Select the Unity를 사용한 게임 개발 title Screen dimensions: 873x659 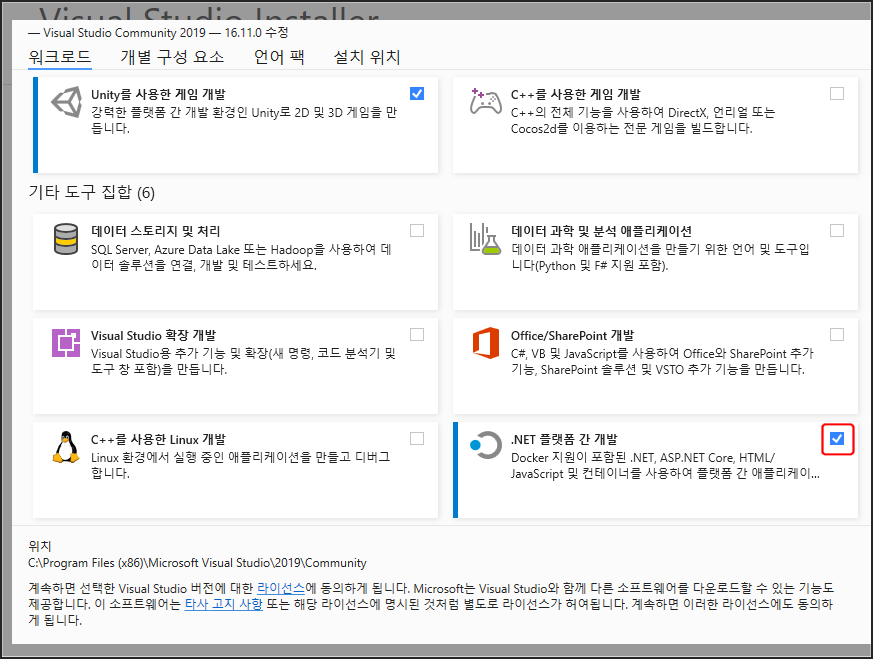(158, 95)
